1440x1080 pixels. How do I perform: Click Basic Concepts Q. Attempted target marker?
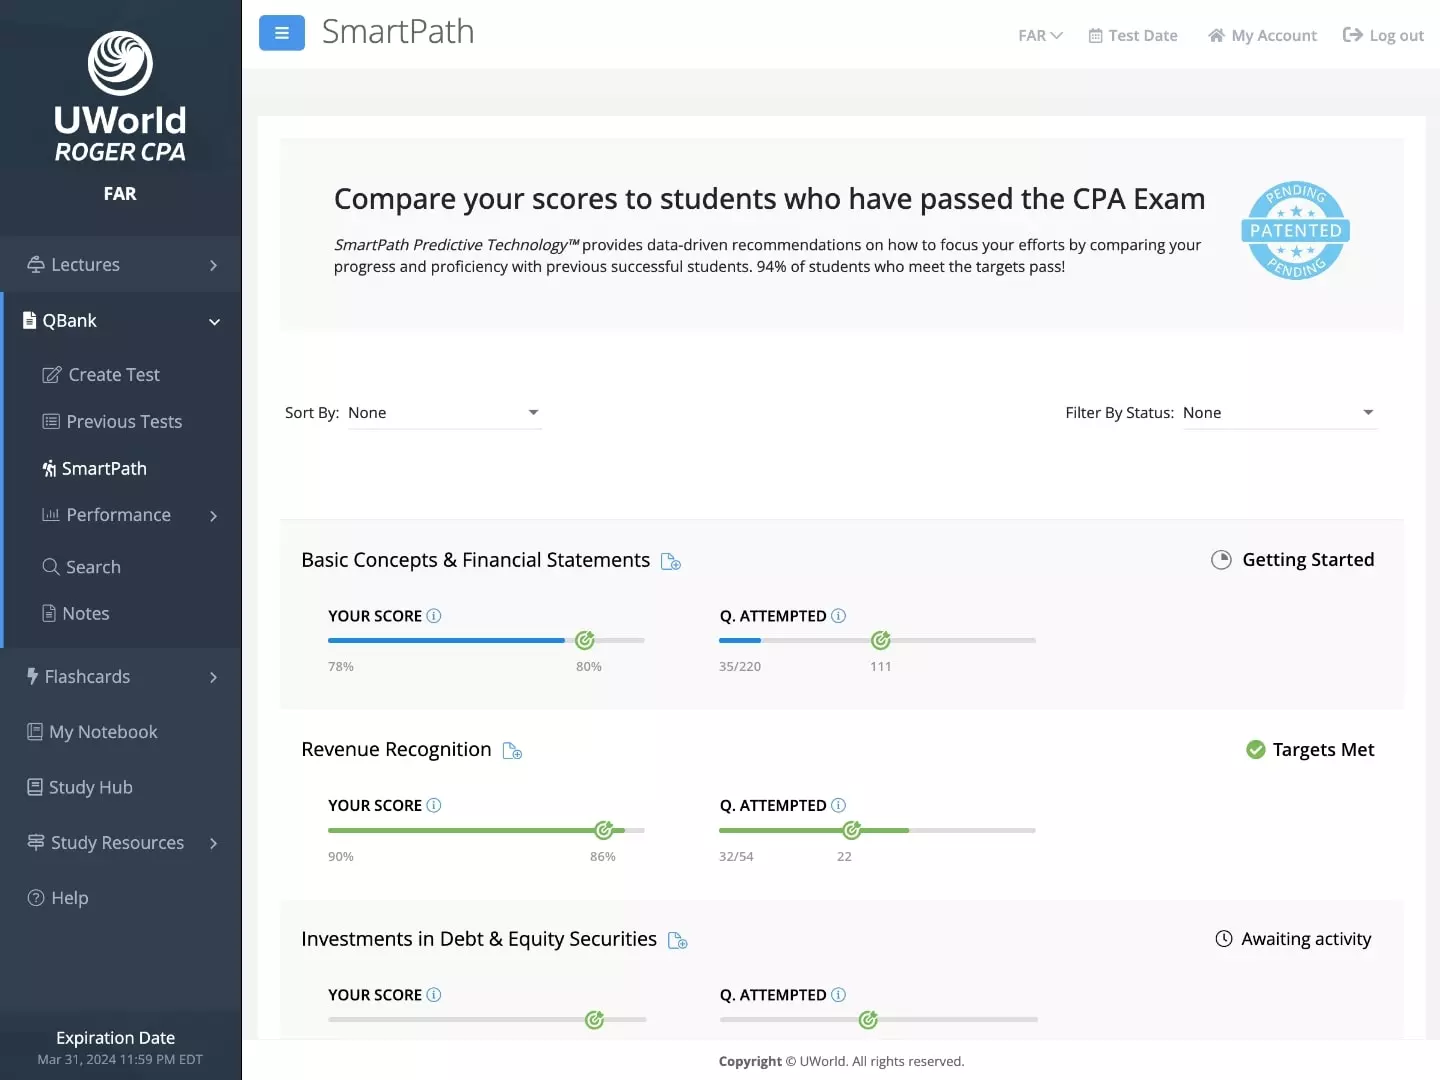pos(881,640)
